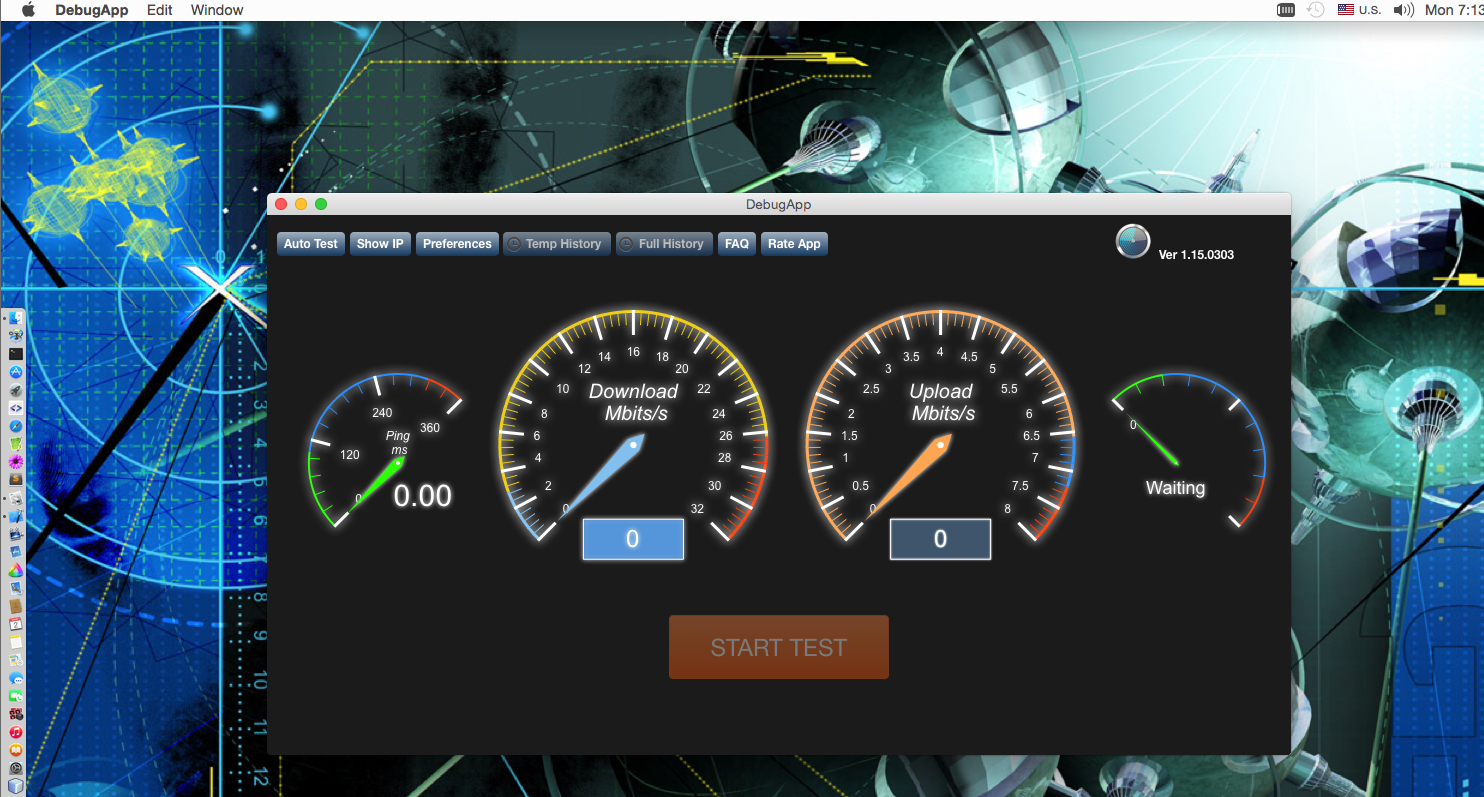Image resolution: width=1484 pixels, height=797 pixels.
Task: Click the Auto Test button
Action: tap(311, 244)
